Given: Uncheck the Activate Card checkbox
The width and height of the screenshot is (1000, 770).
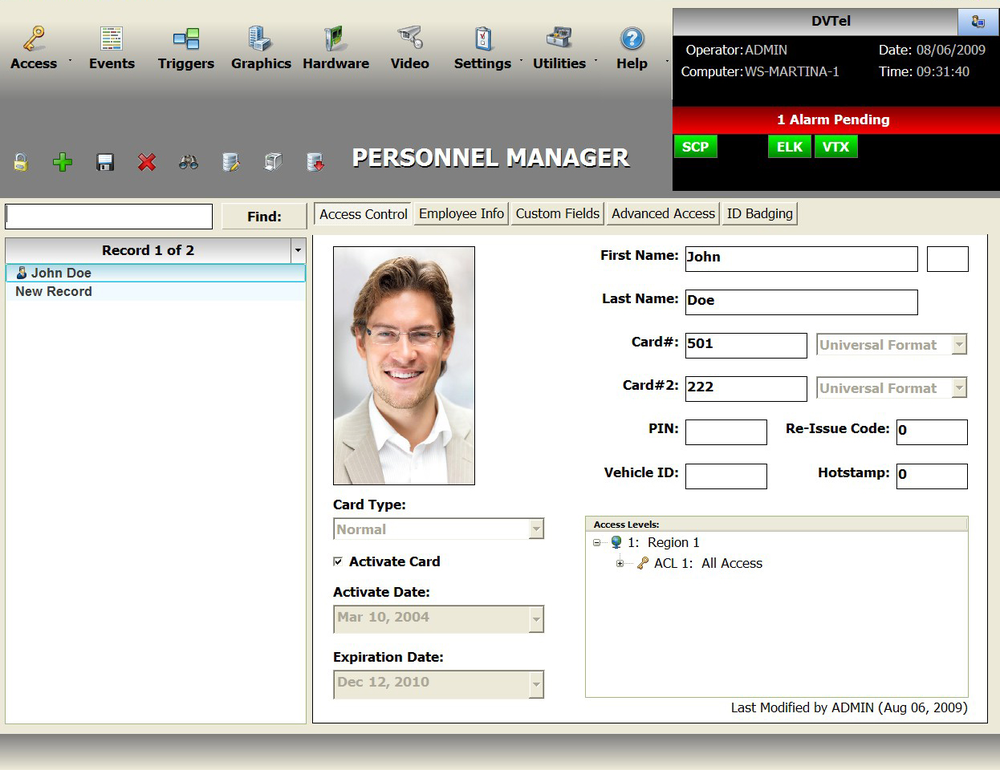Looking at the screenshot, I should [338, 562].
